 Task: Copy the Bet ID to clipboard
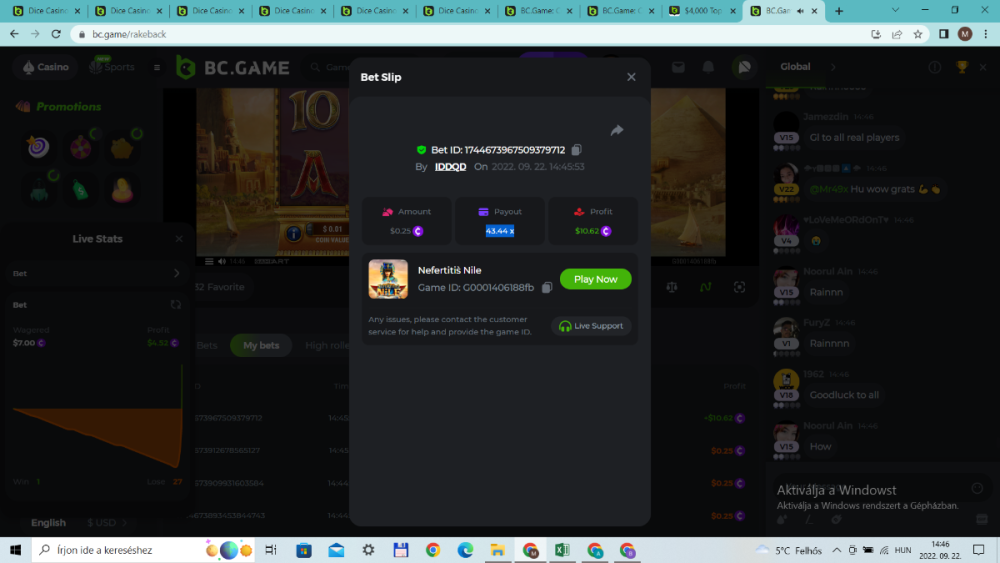[x=577, y=150]
